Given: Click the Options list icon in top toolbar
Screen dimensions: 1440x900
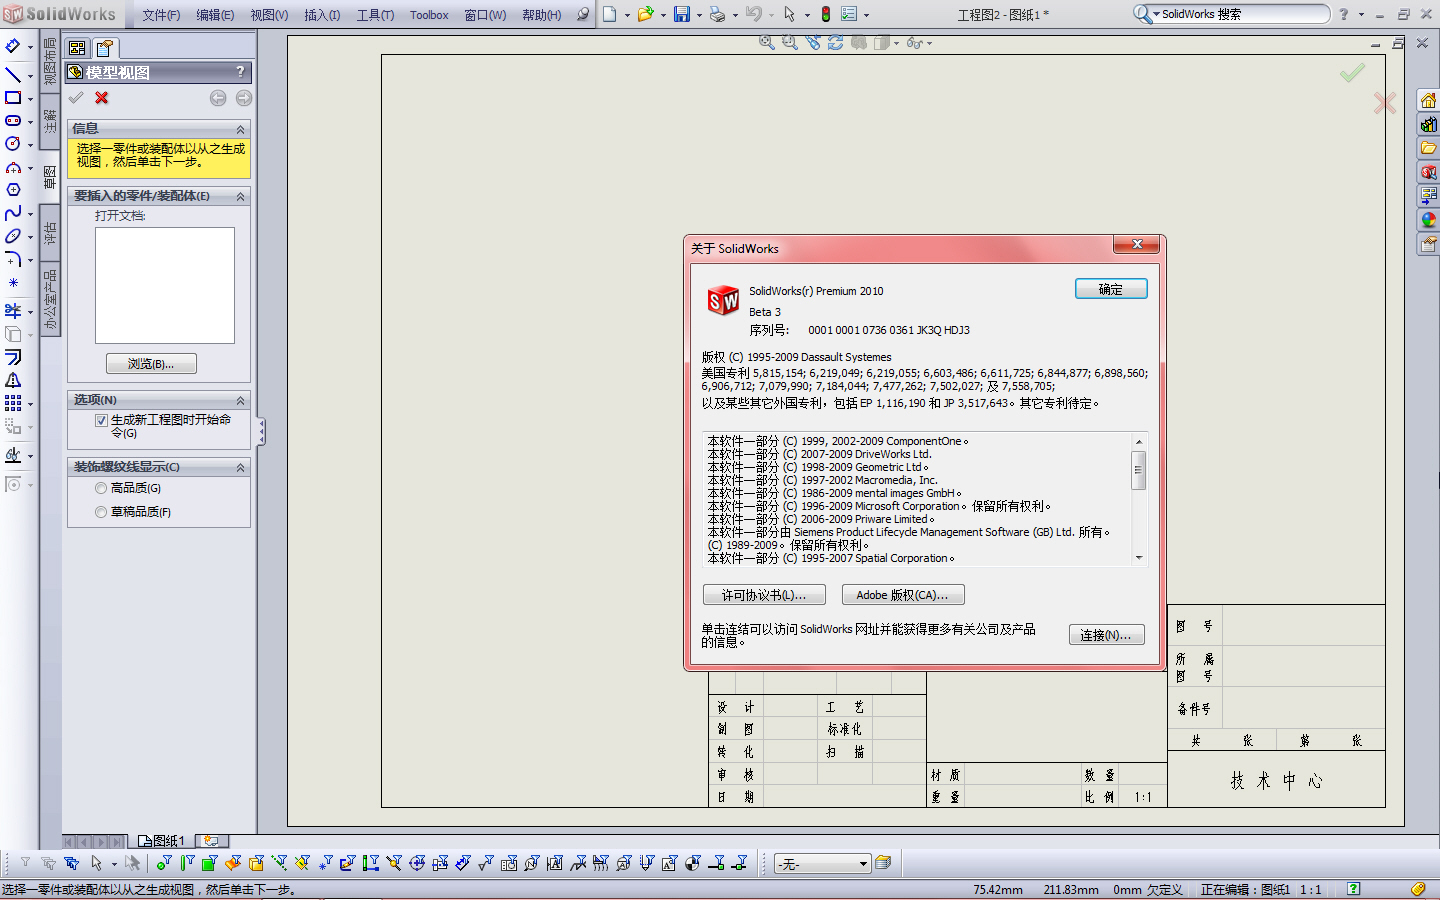Looking at the screenshot, I should coord(850,14).
